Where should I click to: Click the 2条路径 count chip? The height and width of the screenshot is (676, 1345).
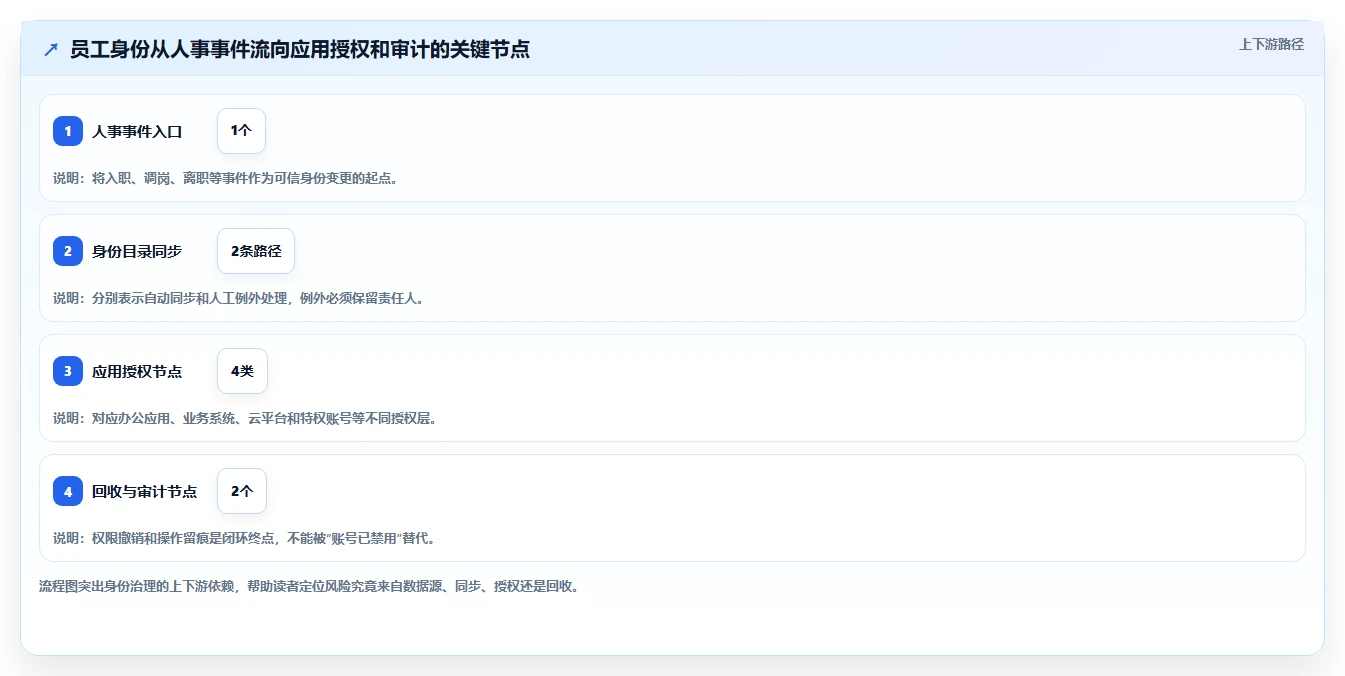(256, 251)
